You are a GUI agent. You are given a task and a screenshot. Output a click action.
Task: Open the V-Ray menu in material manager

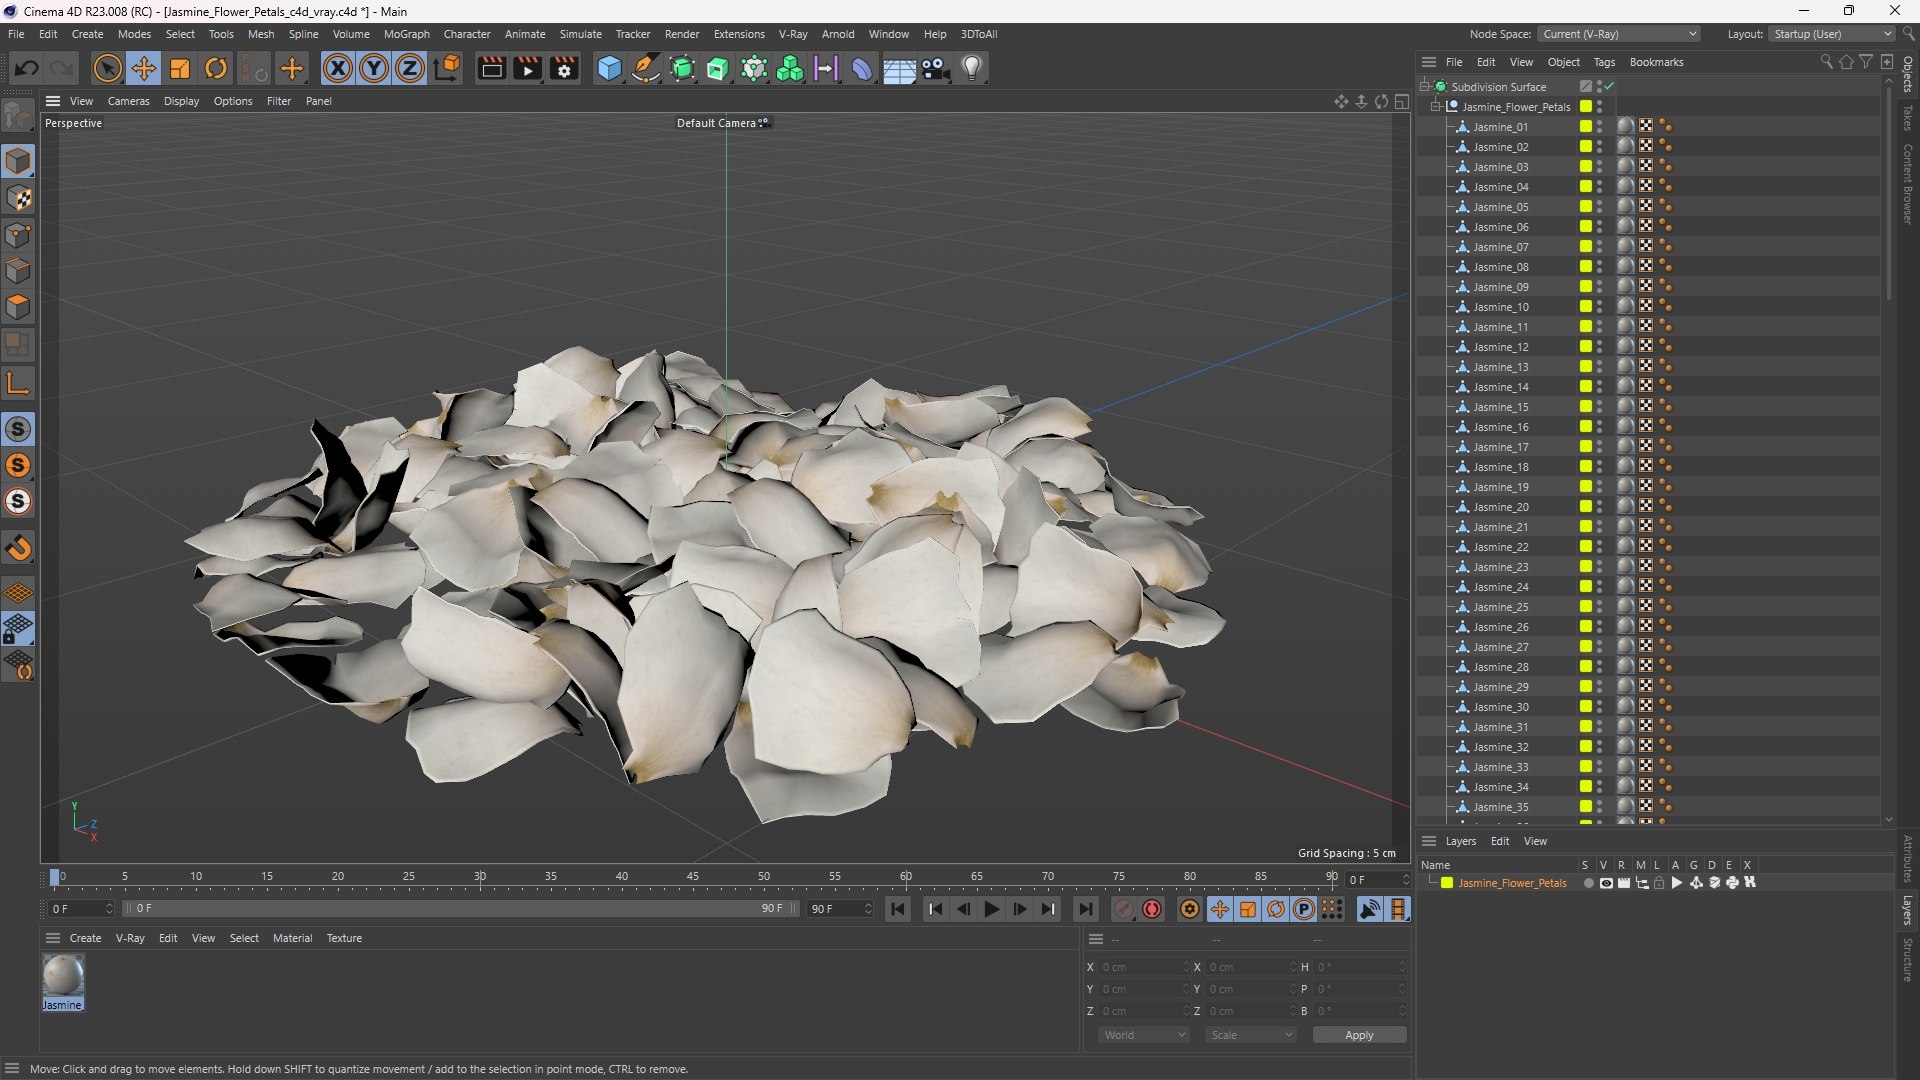(130, 938)
